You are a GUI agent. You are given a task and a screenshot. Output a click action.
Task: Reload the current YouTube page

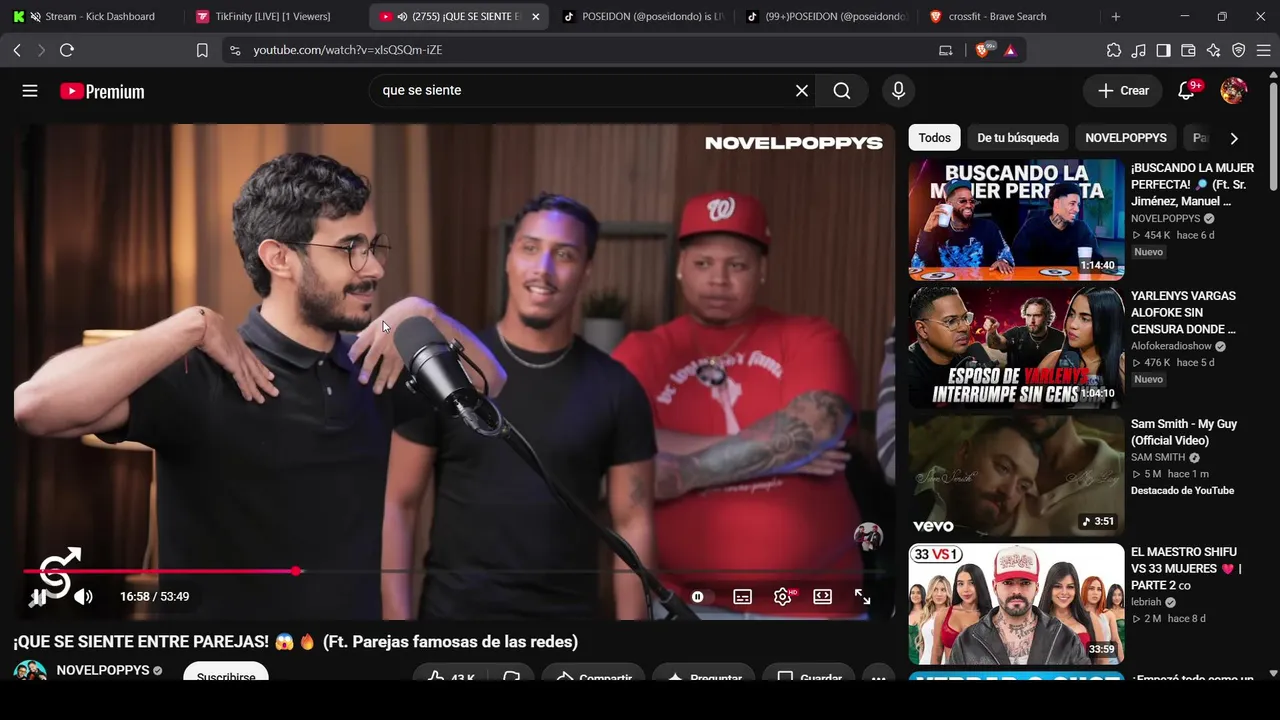click(x=67, y=50)
